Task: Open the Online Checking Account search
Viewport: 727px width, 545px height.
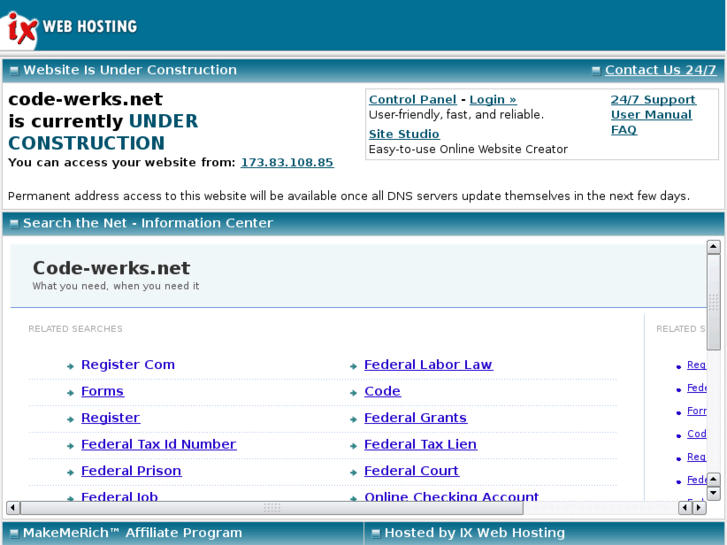Action: pyautogui.click(x=451, y=496)
